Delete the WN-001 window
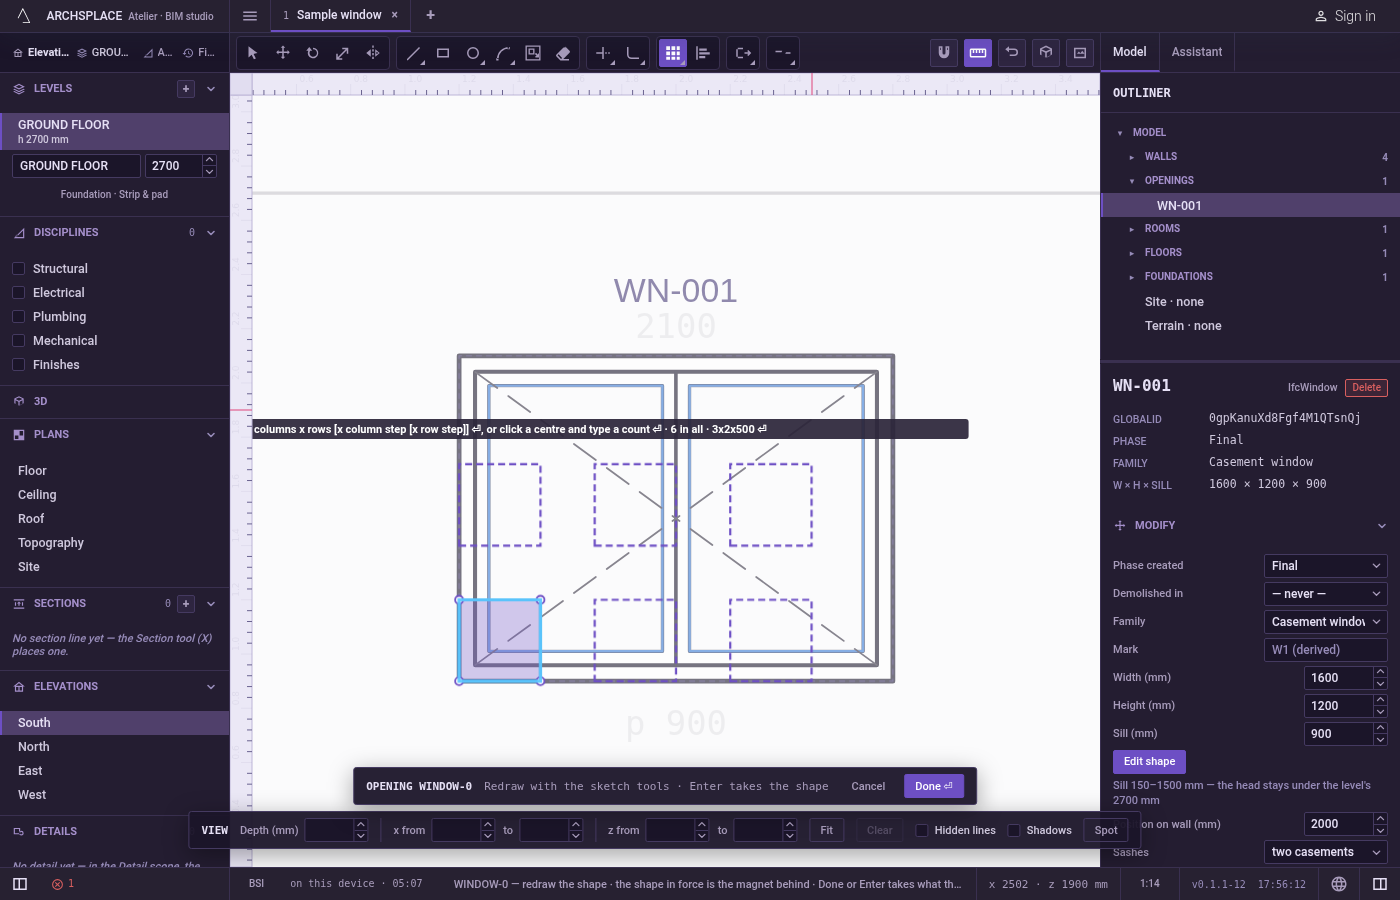Image resolution: width=1400 pixels, height=900 pixels. (1366, 388)
